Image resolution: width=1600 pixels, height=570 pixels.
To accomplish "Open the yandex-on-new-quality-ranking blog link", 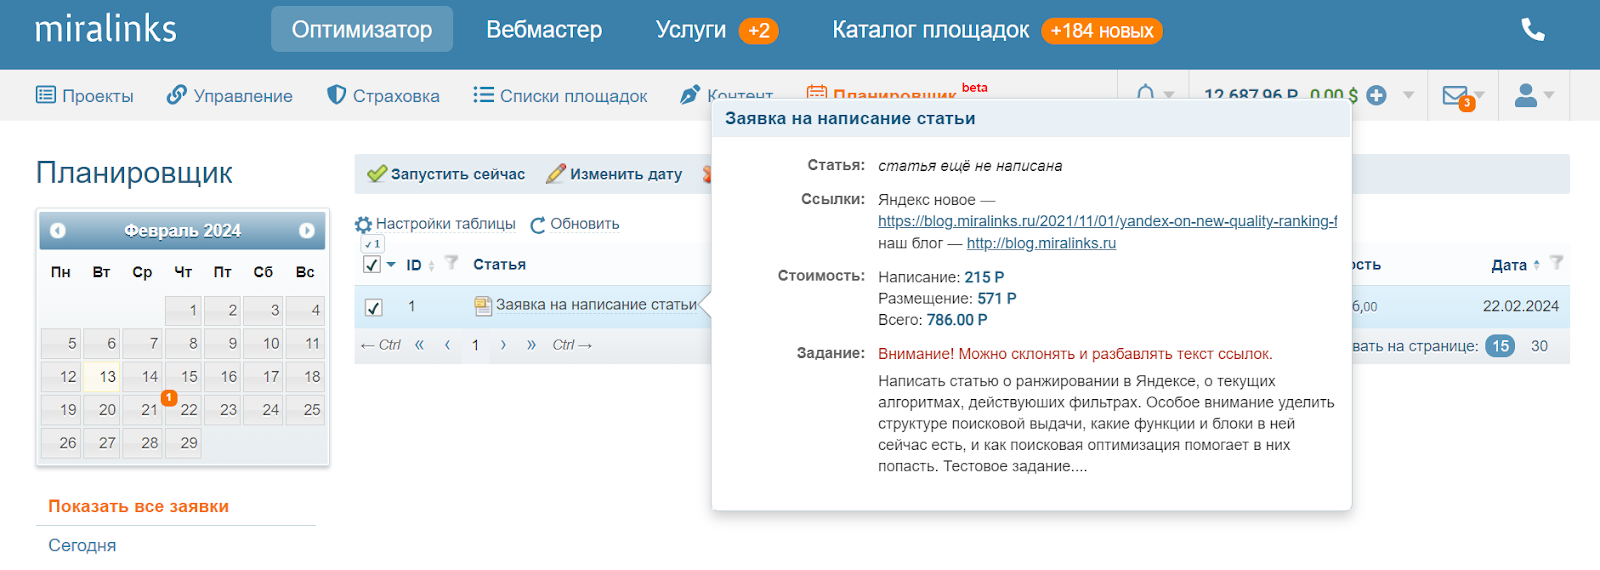I will coord(1107,221).
